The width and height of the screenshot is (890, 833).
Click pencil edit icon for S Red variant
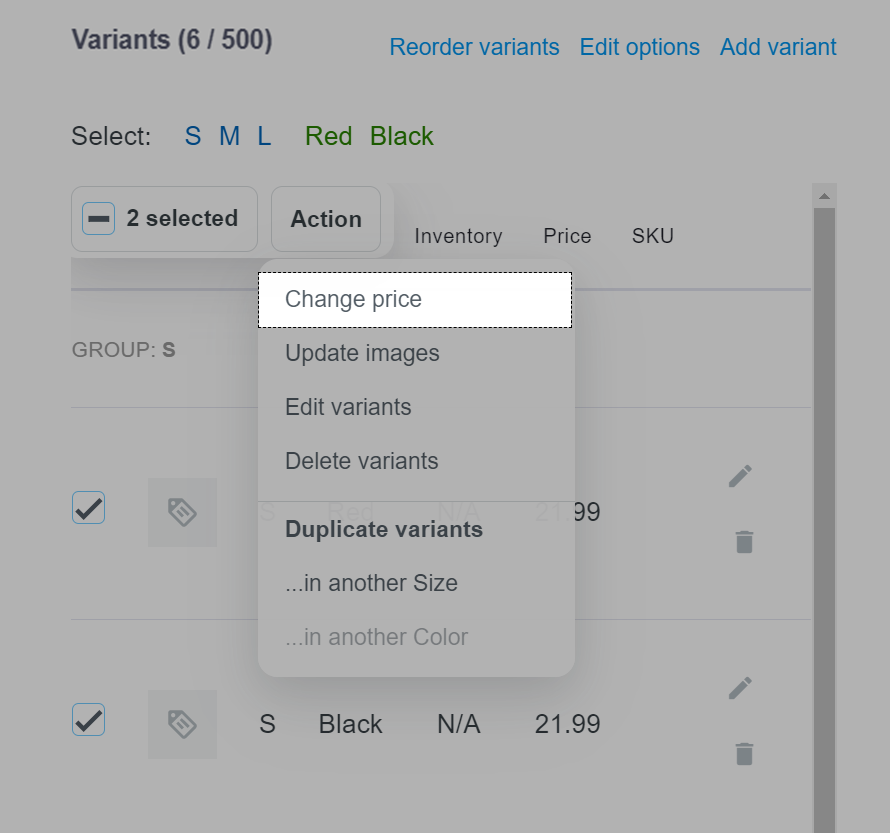[740, 476]
